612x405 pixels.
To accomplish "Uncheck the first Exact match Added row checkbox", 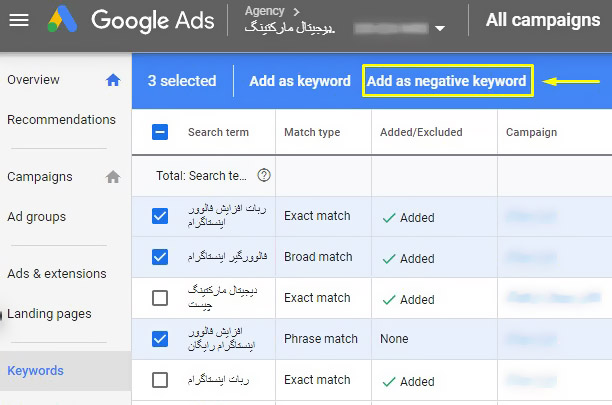I will click(x=160, y=216).
